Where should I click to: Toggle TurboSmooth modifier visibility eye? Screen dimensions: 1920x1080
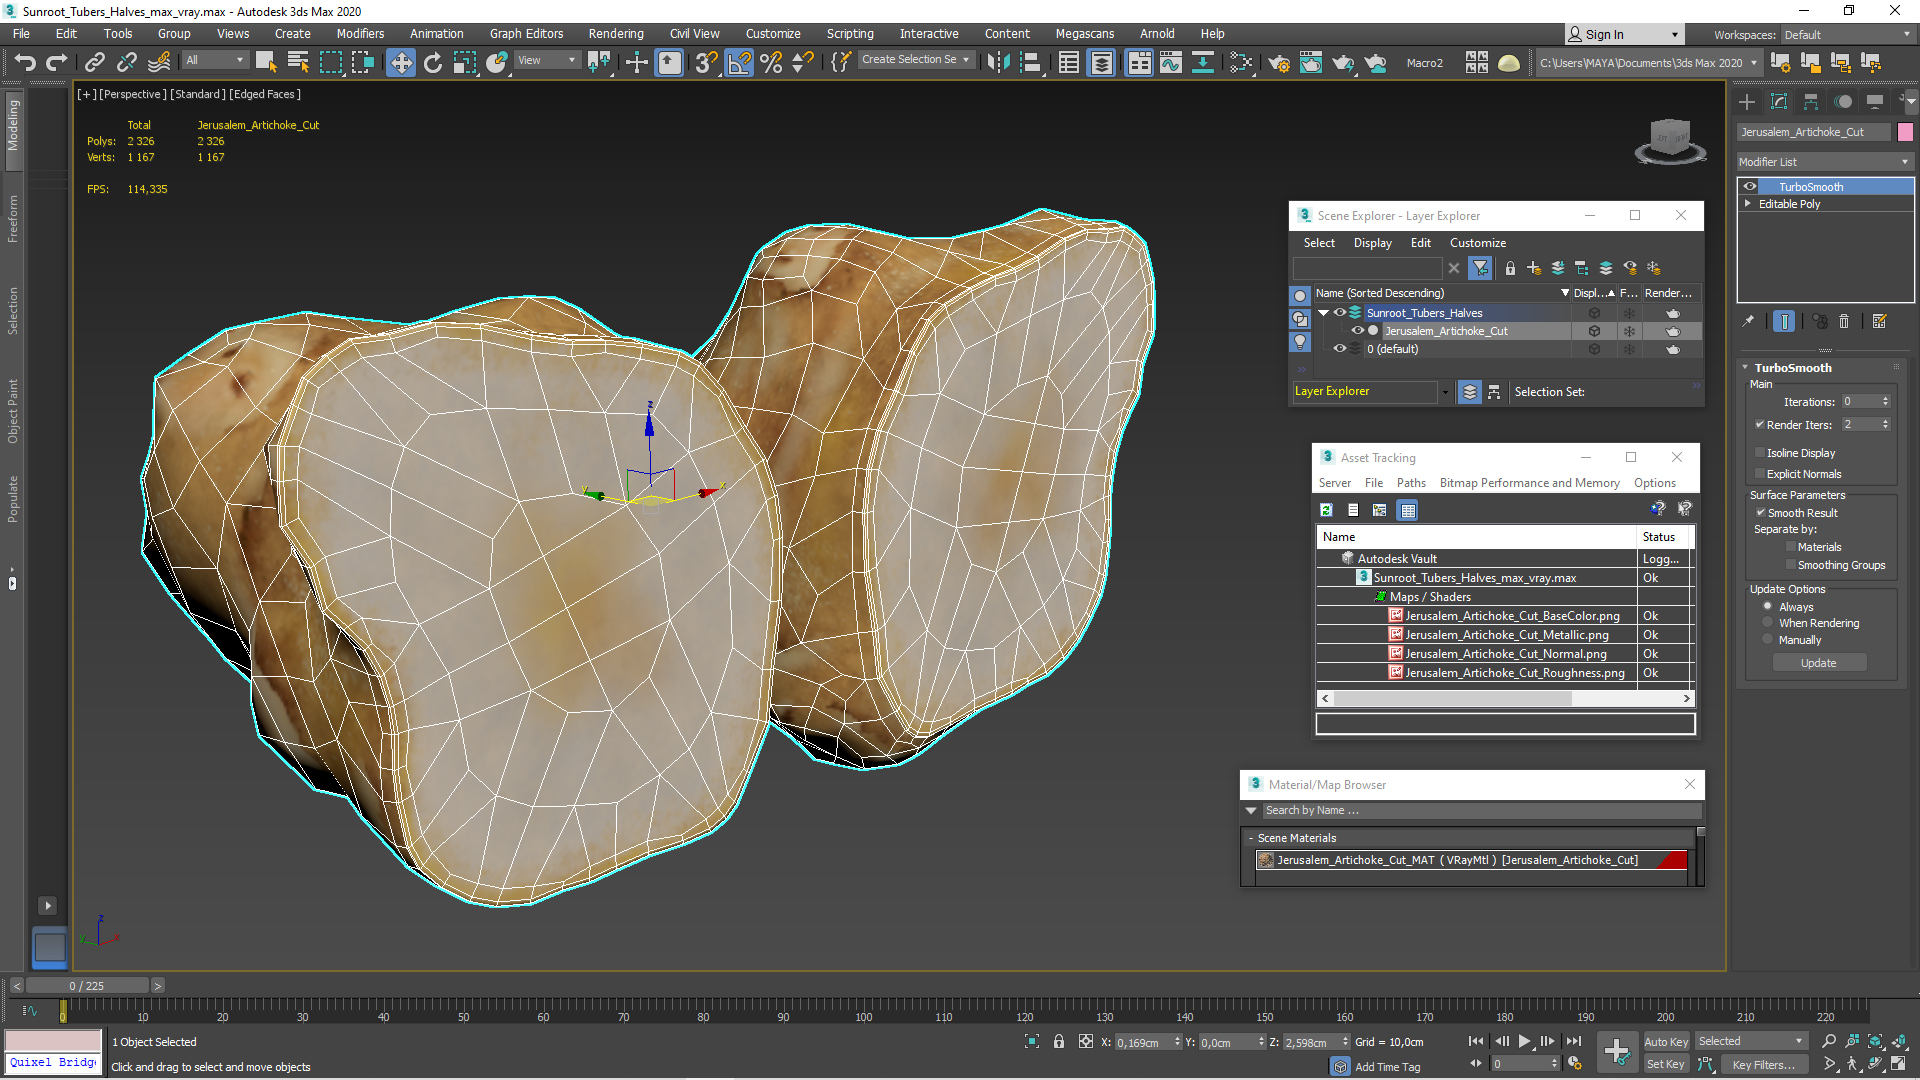pyautogui.click(x=1750, y=186)
